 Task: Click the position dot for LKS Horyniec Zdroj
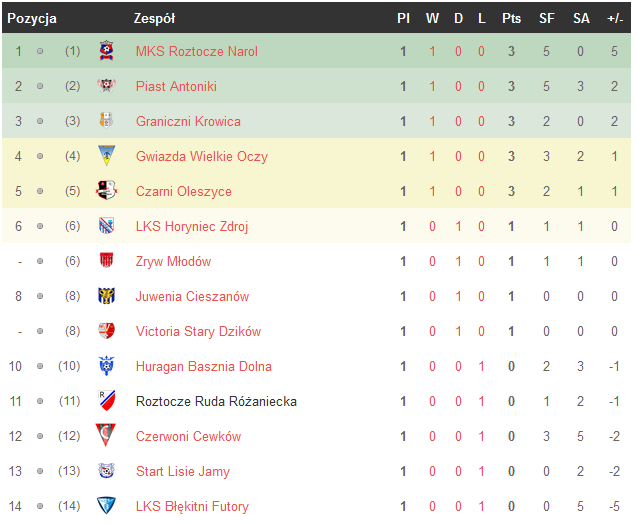(40, 227)
